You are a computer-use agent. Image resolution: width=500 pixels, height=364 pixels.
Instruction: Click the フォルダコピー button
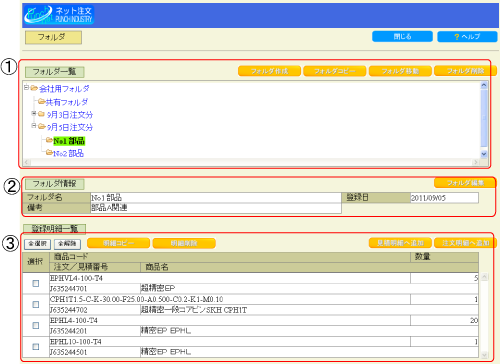point(335,71)
